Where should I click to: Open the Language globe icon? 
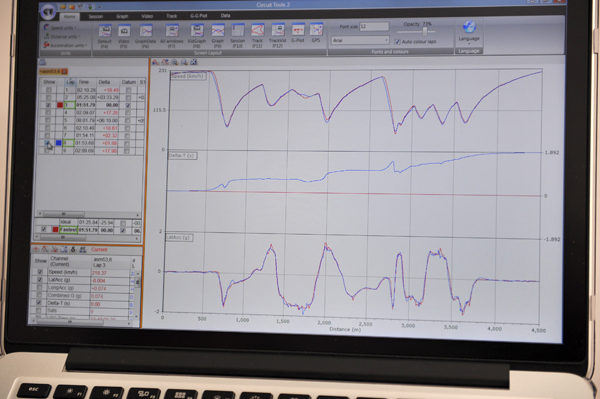(469, 27)
